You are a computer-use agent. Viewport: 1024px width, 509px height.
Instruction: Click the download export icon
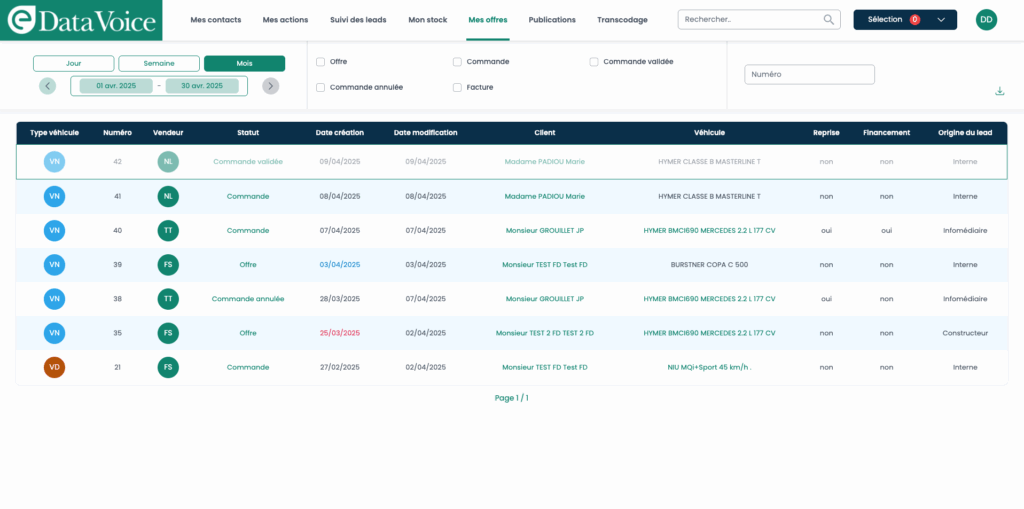pyautogui.click(x=999, y=91)
